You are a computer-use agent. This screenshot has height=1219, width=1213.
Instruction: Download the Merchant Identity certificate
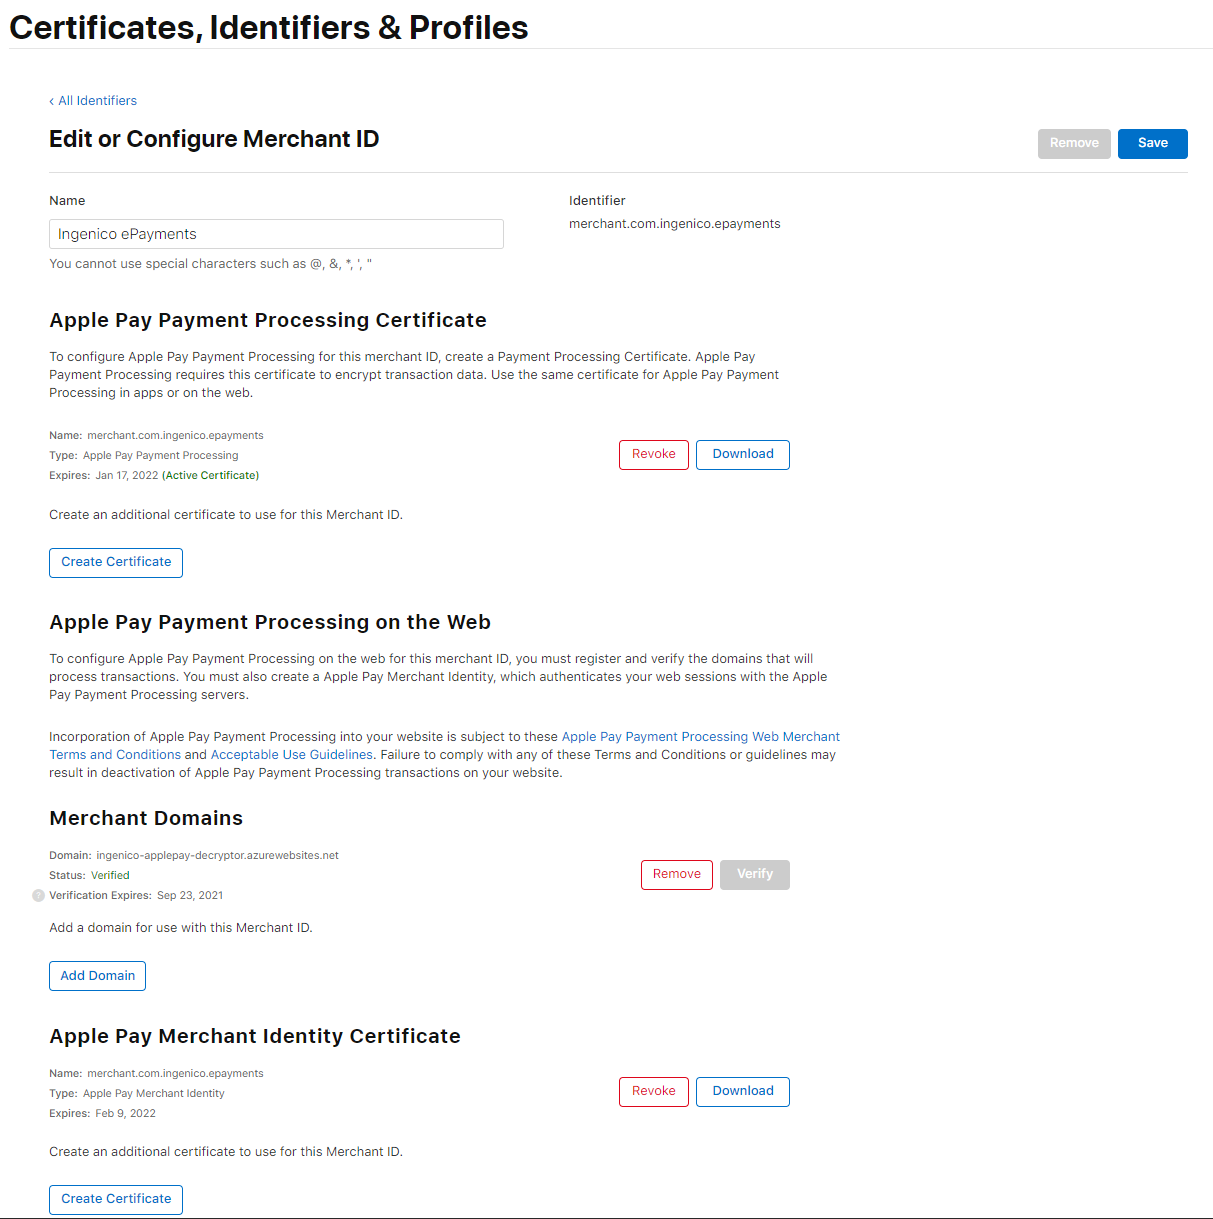[743, 1092]
